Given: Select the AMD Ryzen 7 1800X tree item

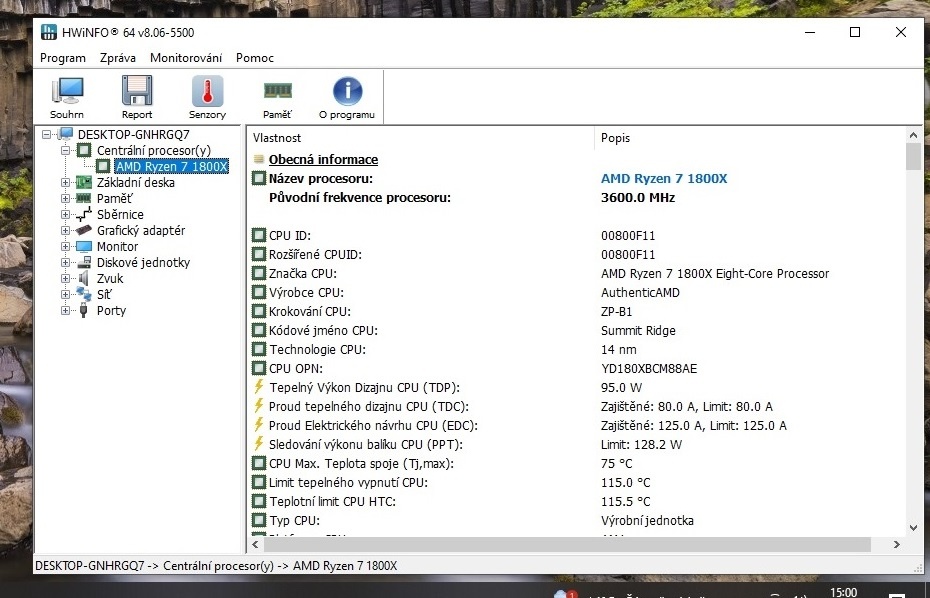Looking at the screenshot, I should click(x=171, y=166).
